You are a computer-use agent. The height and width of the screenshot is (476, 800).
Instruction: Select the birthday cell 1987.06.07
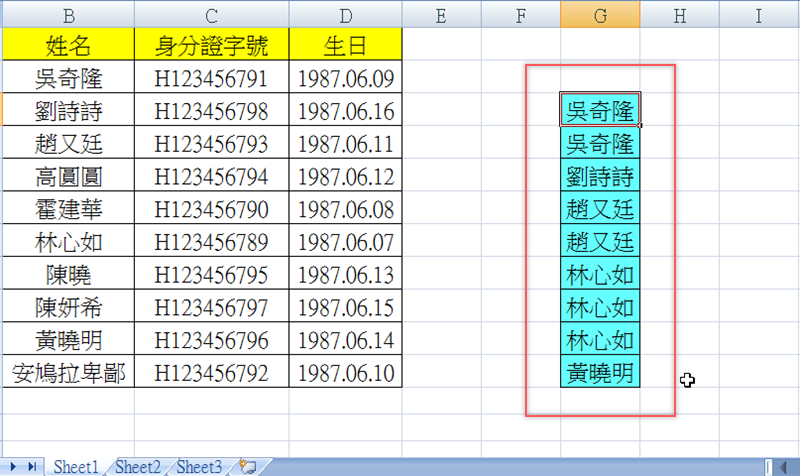point(345,241)
